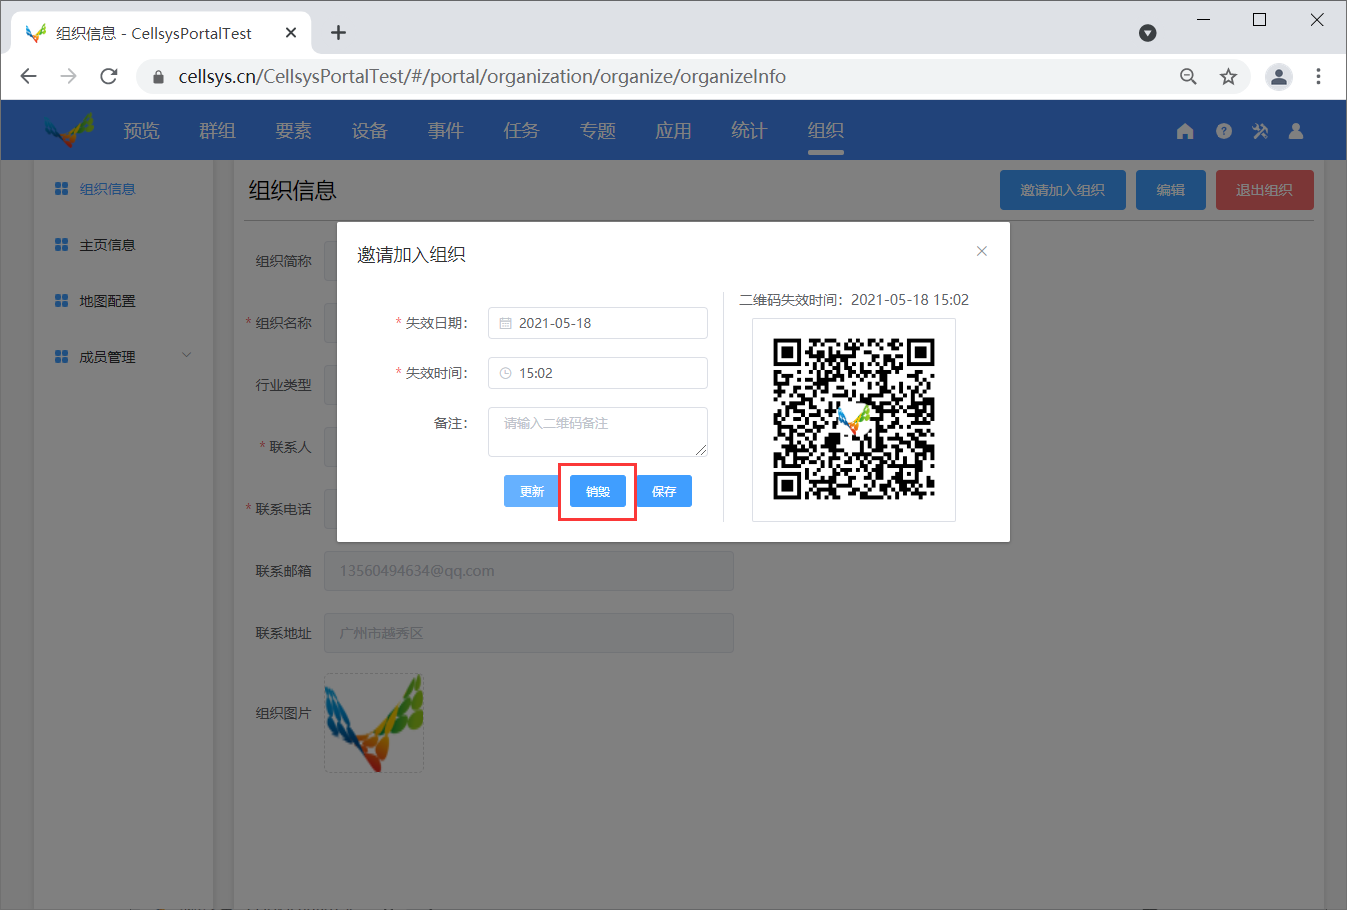Select 主页信息 in sidebar
Screen dimensions: 1347x910
(107, 245)
